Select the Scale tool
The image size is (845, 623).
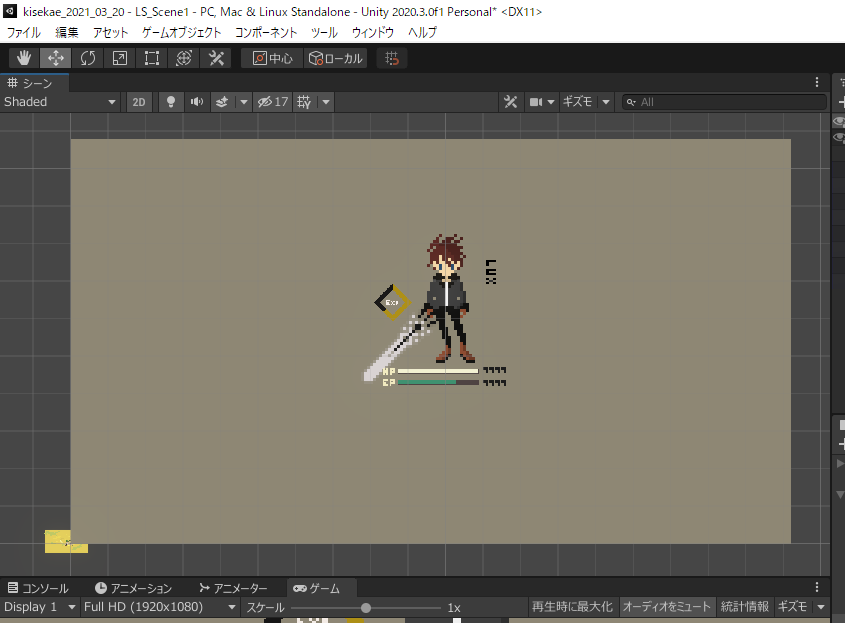tap(120, 58)
